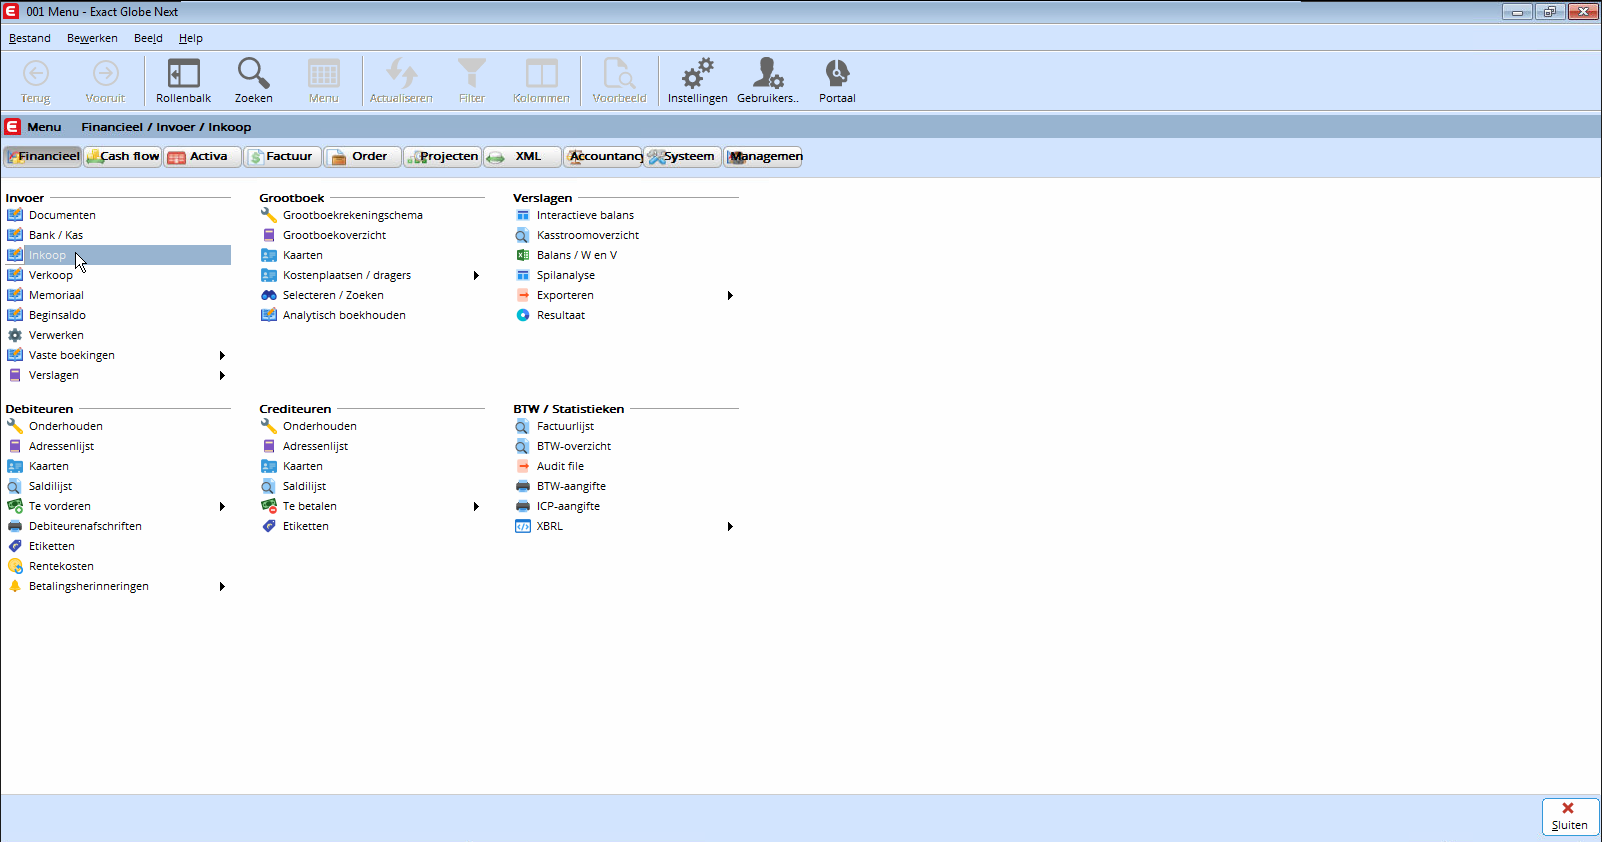Click Menu in the breadcrumb bar
Viewport: 1602px width, 842px height.
(44, 127)
